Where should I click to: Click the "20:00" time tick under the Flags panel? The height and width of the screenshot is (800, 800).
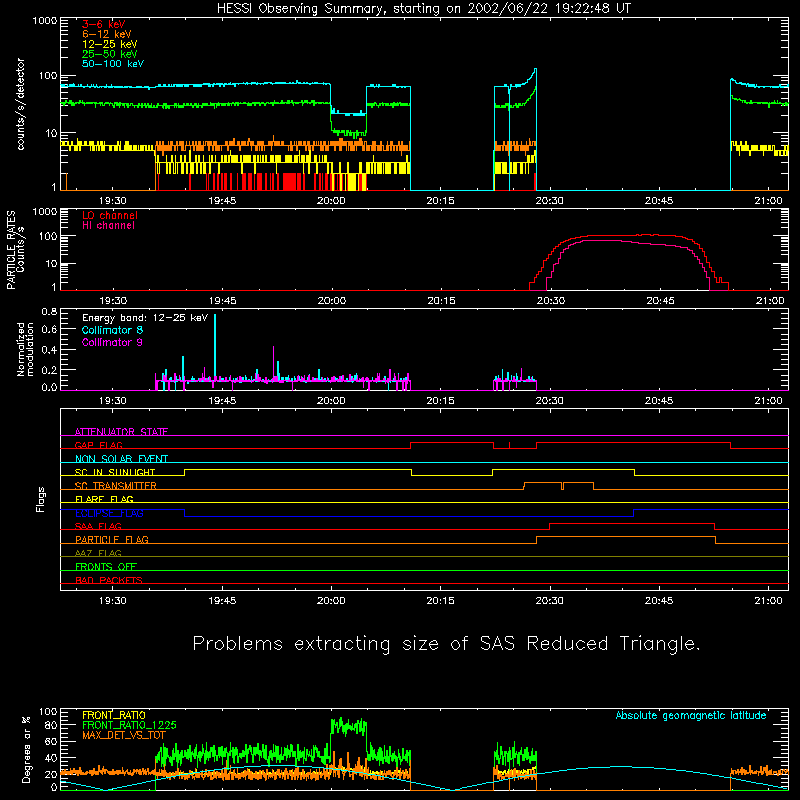(331, 601)
